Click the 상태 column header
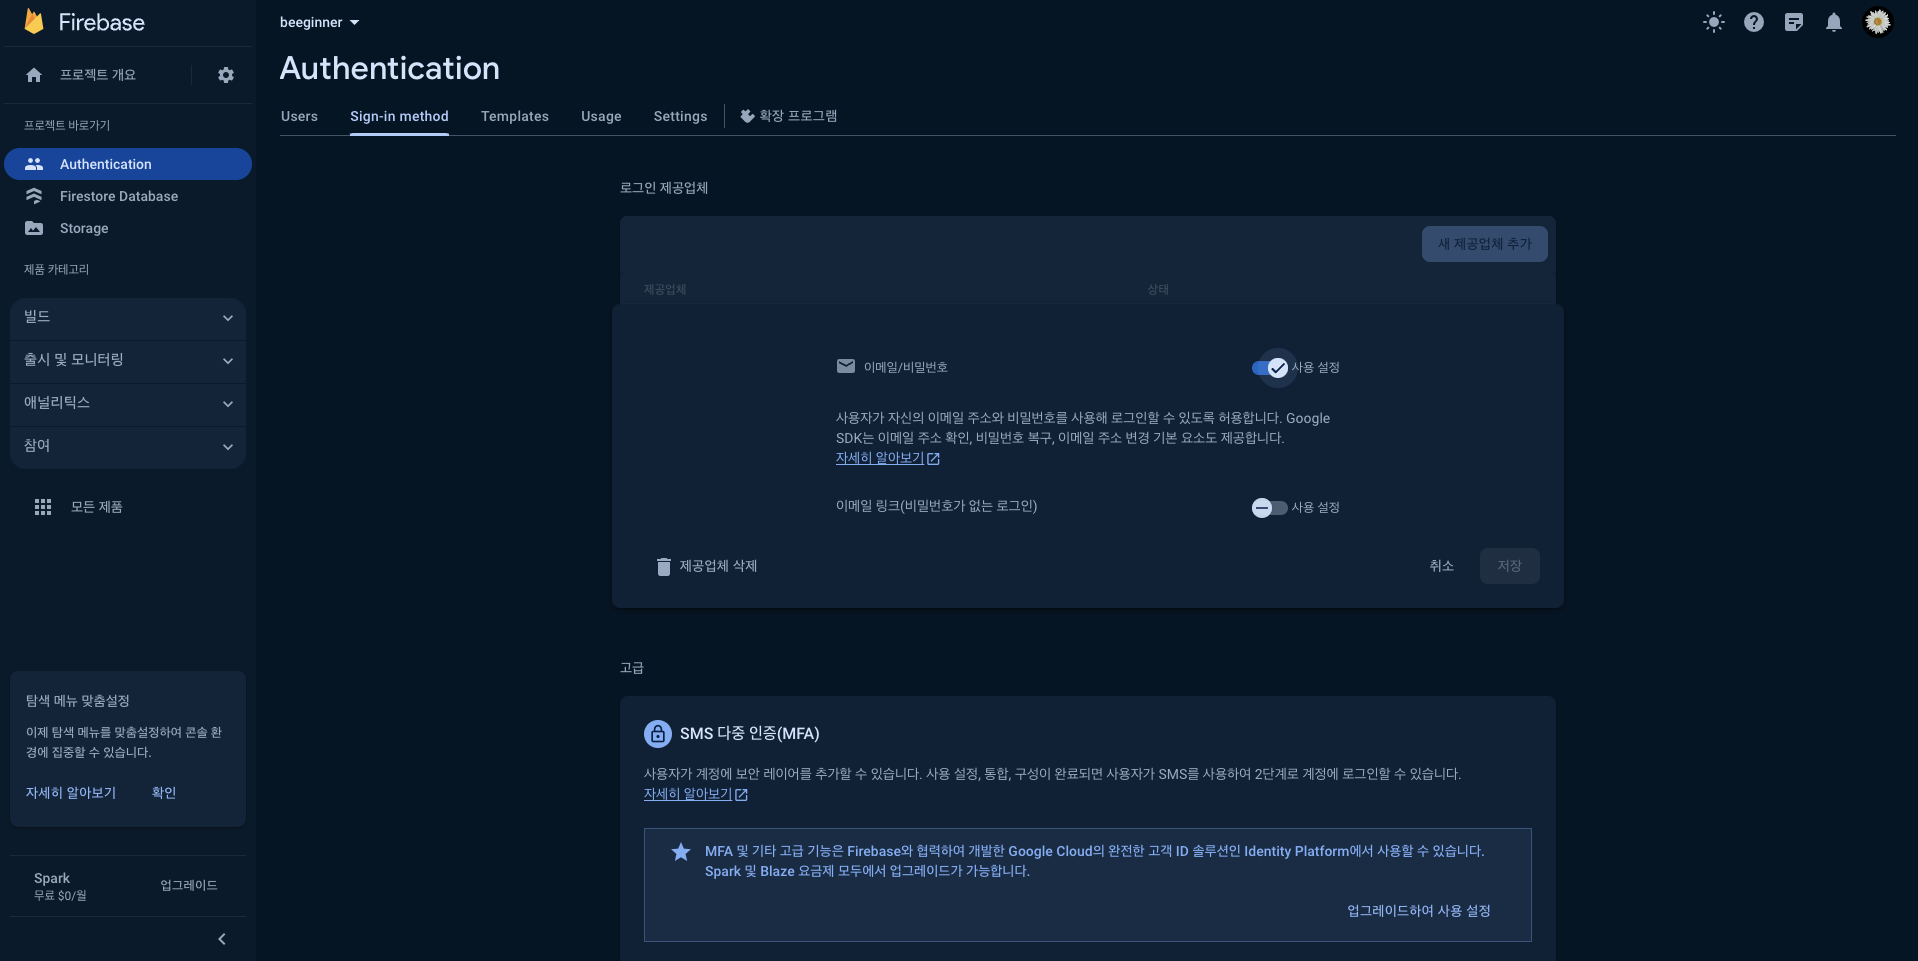The image size is (1918, 961). [1158, 290]
